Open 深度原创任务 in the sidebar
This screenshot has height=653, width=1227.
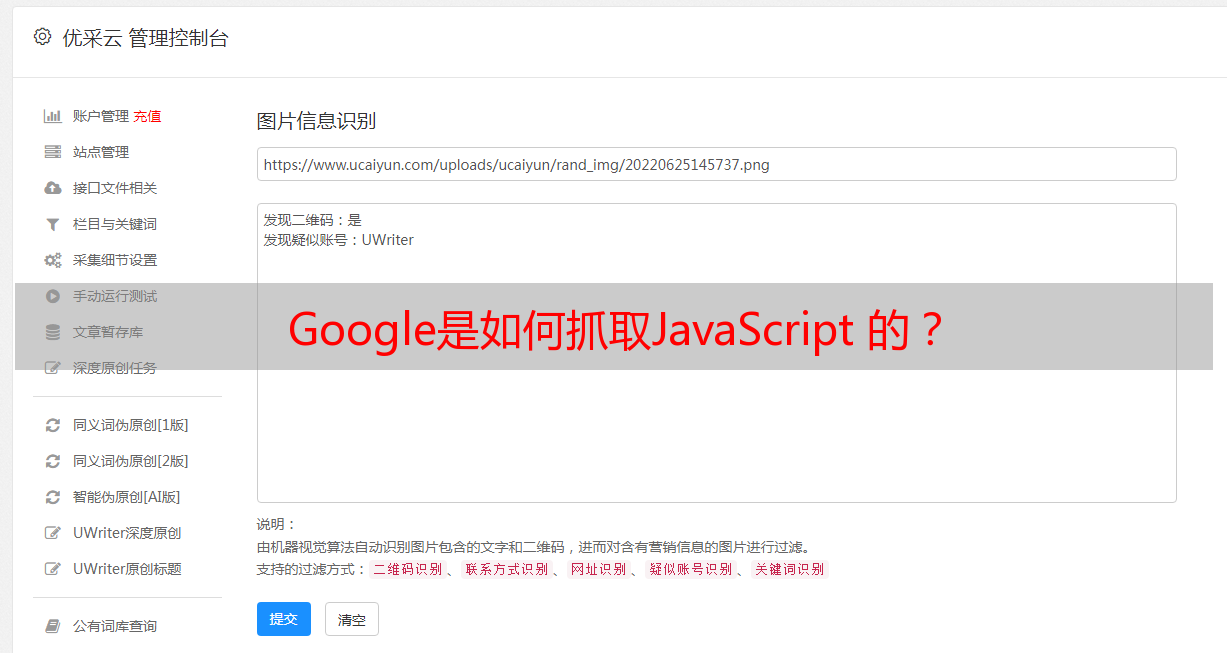tap(115, 368)
